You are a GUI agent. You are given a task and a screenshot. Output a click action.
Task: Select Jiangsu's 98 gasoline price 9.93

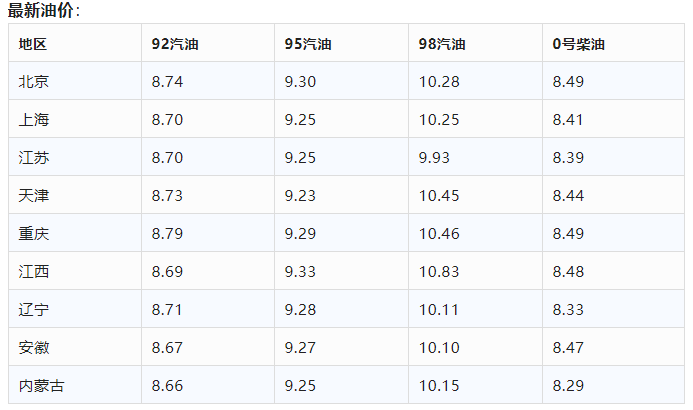[435, 158]
